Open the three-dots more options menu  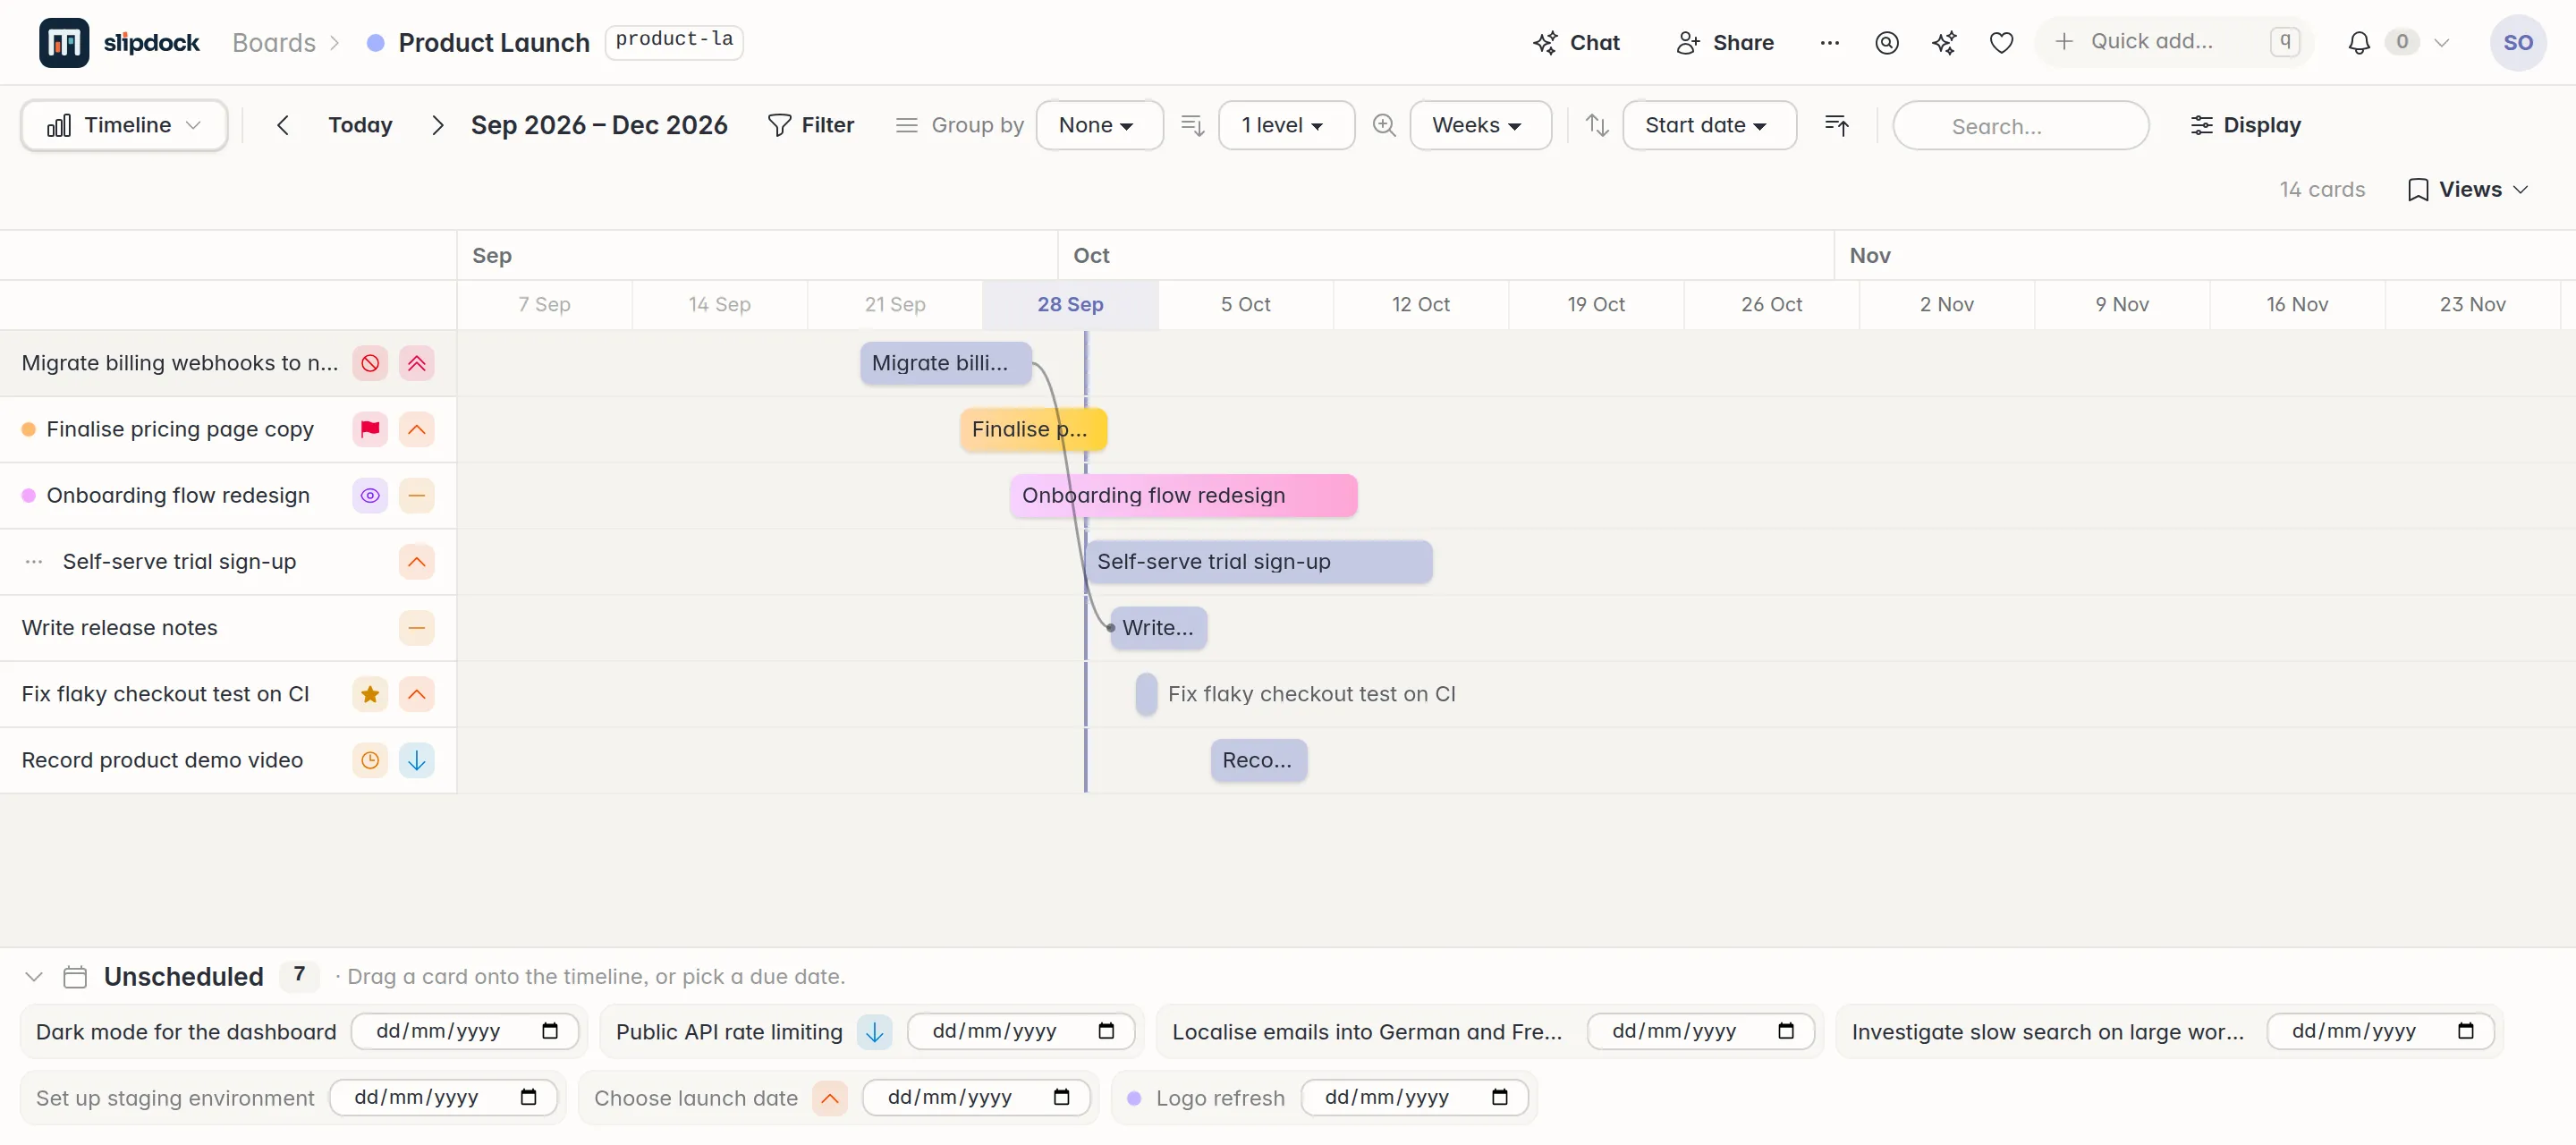1829,42
